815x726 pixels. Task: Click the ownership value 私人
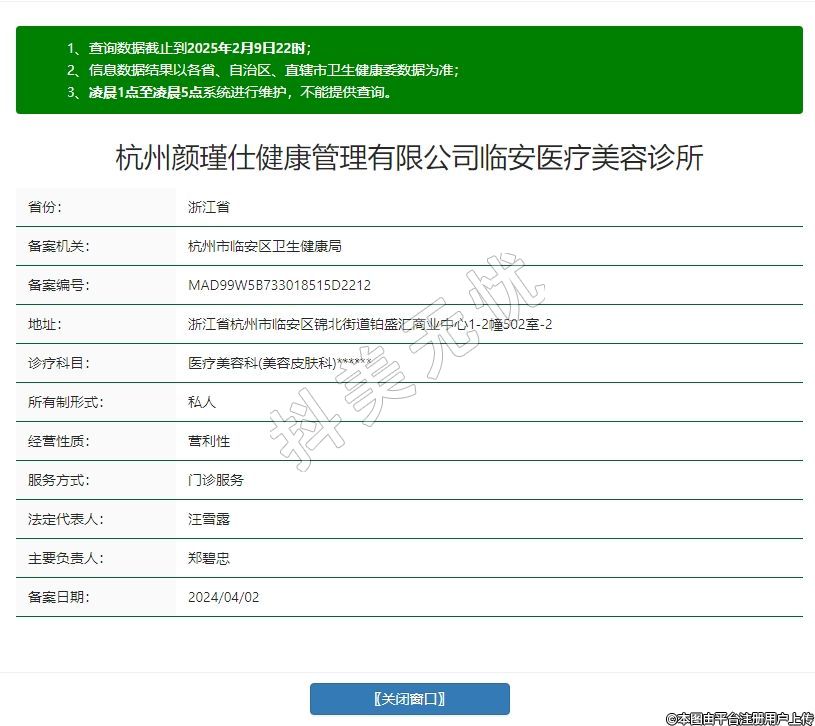point(202,402)
